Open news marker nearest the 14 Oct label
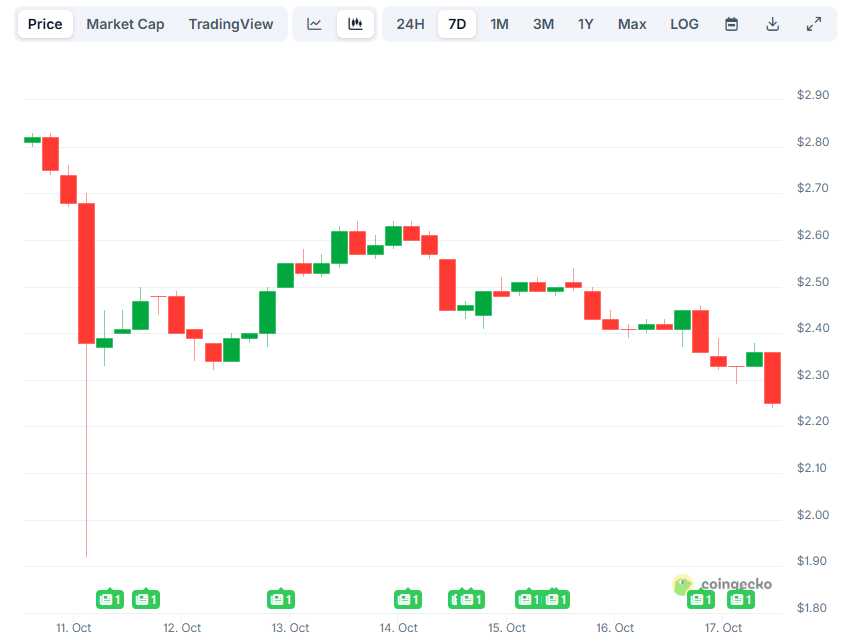The image size is (845, 642). [407, 599]
